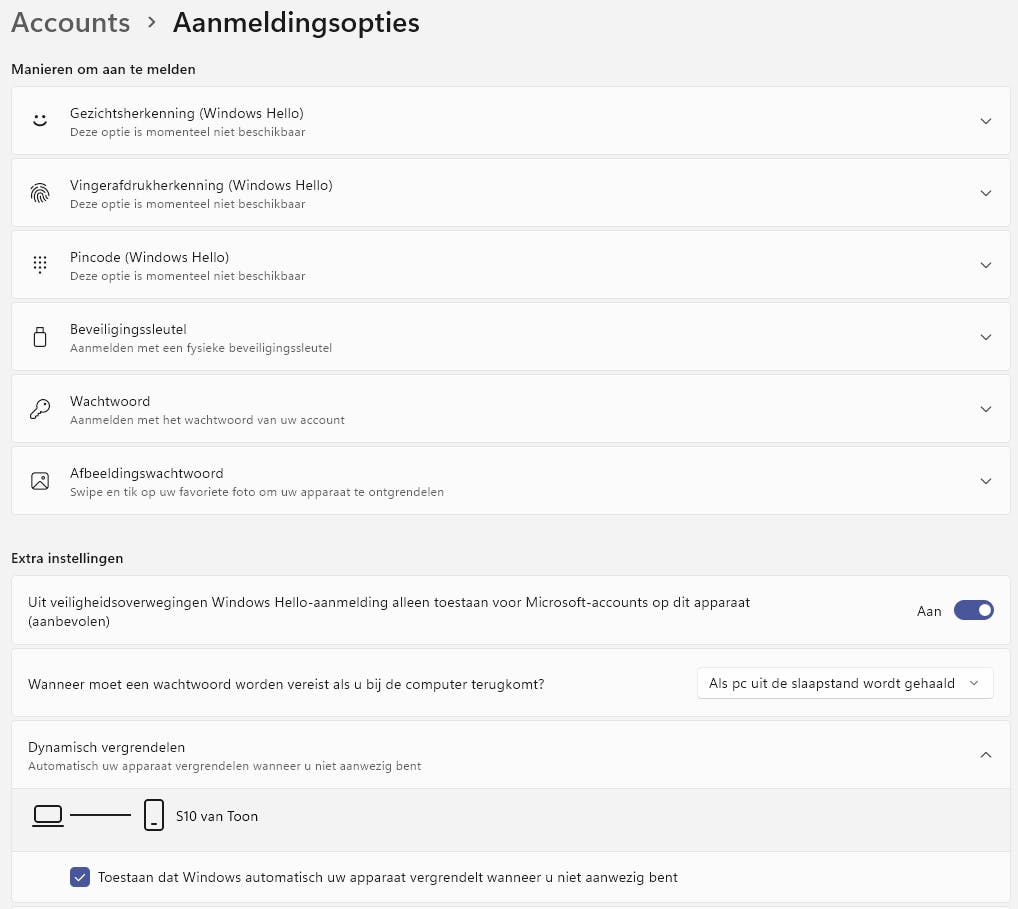
Task: Expand the Afbeeldingswachtwoord chevron
Action: (x=986, y=481)
